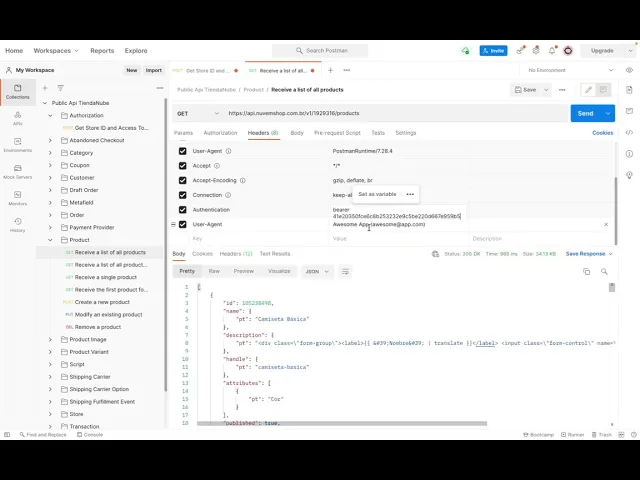Screen dimensions: 640x480
Task: Open collections panel more options ellipsis
Action: (160, 88)
